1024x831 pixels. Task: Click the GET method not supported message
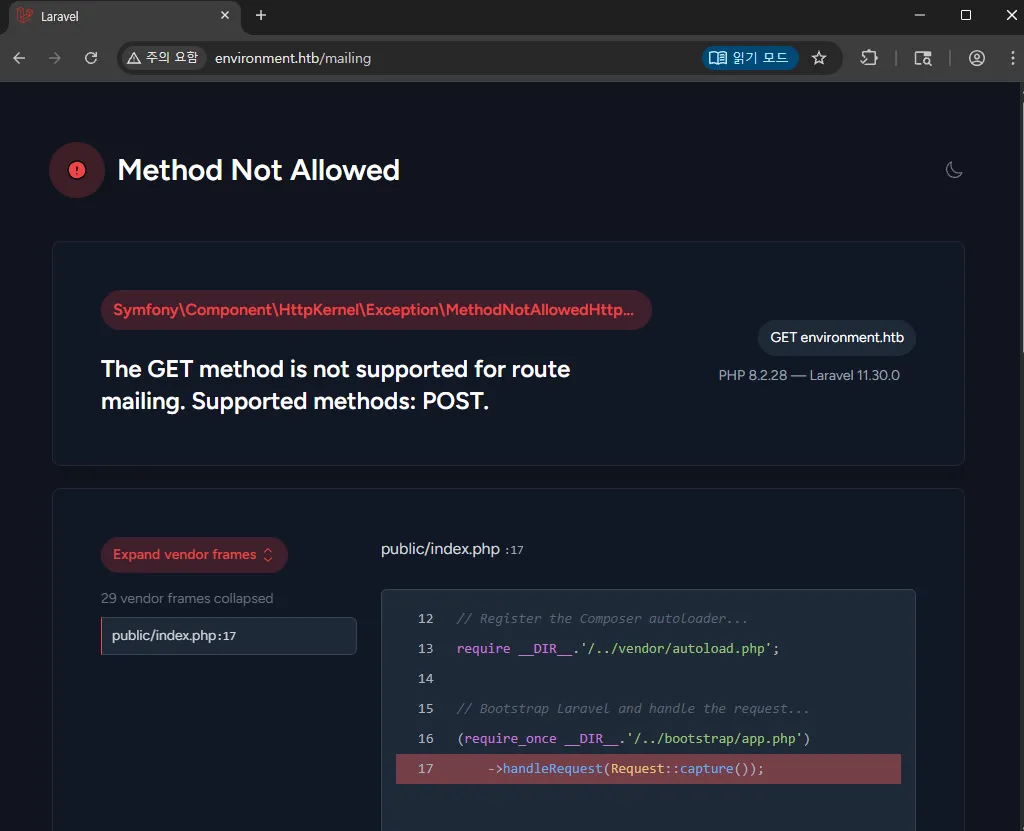click(336, 385)
